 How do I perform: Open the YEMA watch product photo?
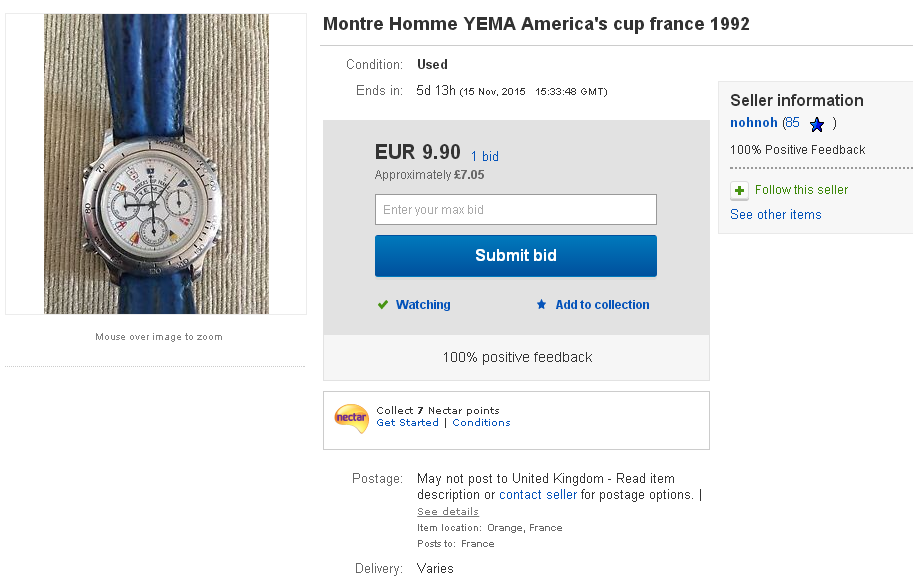point(156,164)
